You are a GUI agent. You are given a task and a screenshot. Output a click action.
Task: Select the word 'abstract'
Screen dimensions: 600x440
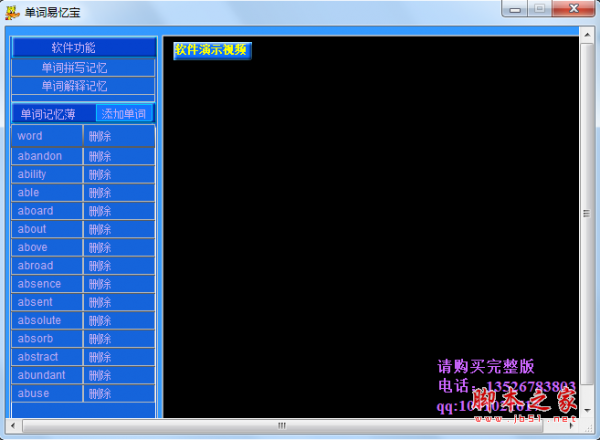click(47, 357)
